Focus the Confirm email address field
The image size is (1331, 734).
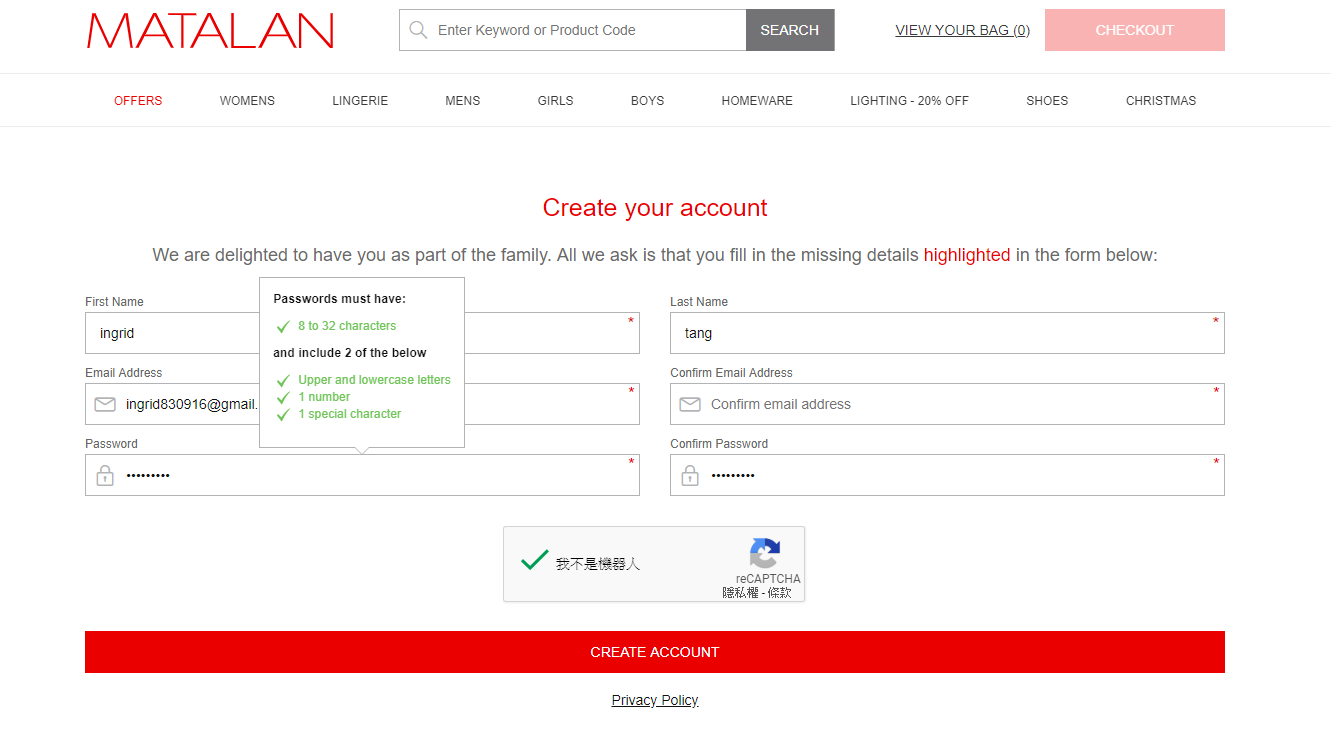coord(950,405)
